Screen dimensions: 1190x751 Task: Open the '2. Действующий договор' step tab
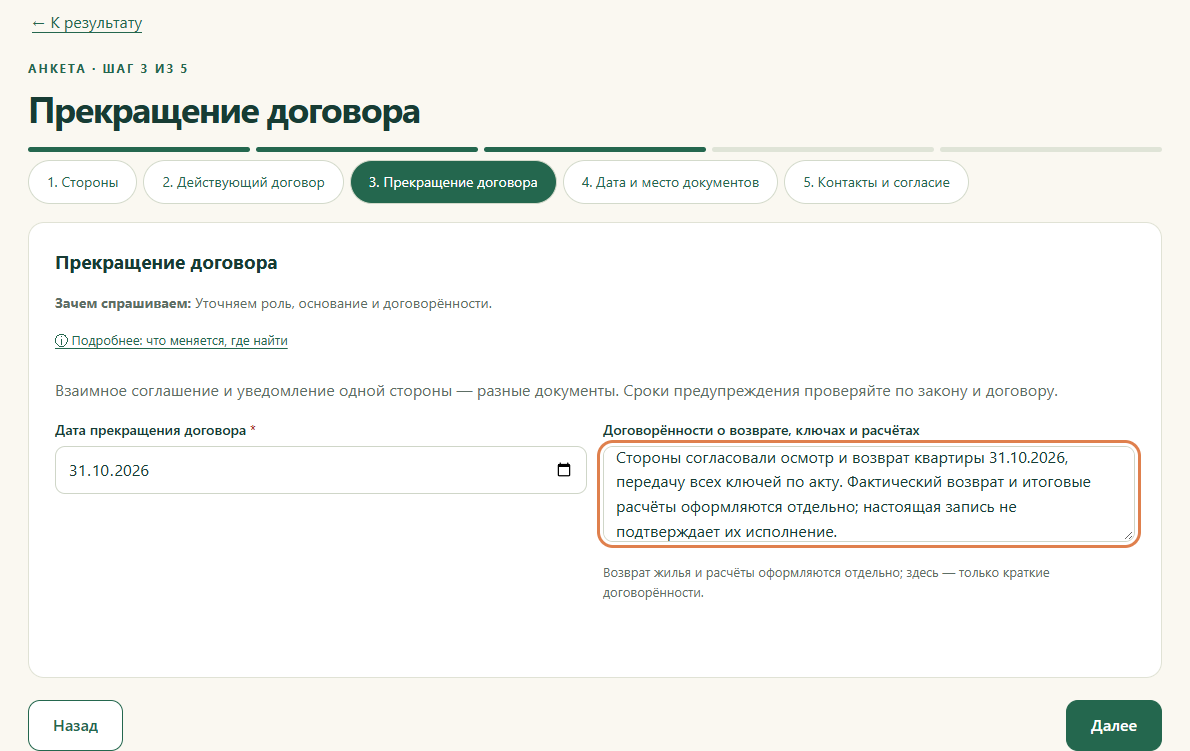244,182
